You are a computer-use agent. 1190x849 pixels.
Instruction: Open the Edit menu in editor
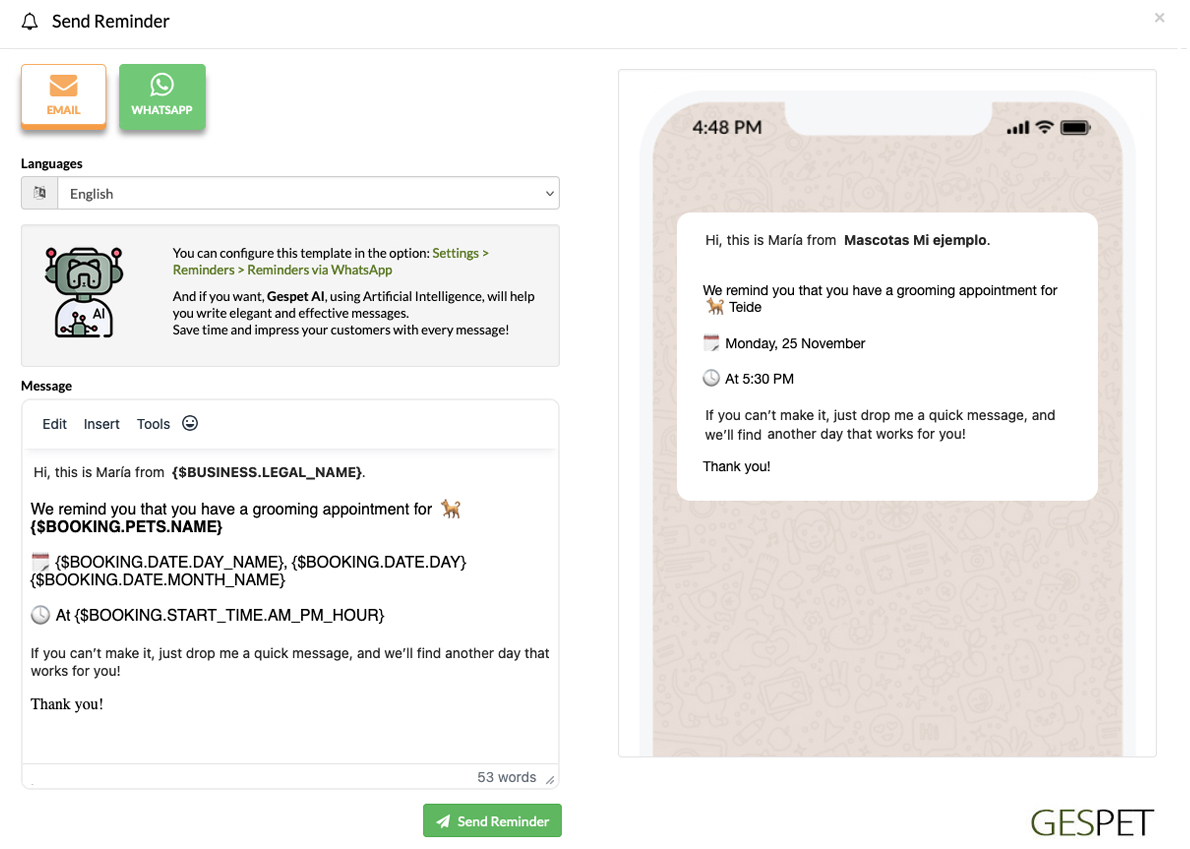click(x=55, y=424)
